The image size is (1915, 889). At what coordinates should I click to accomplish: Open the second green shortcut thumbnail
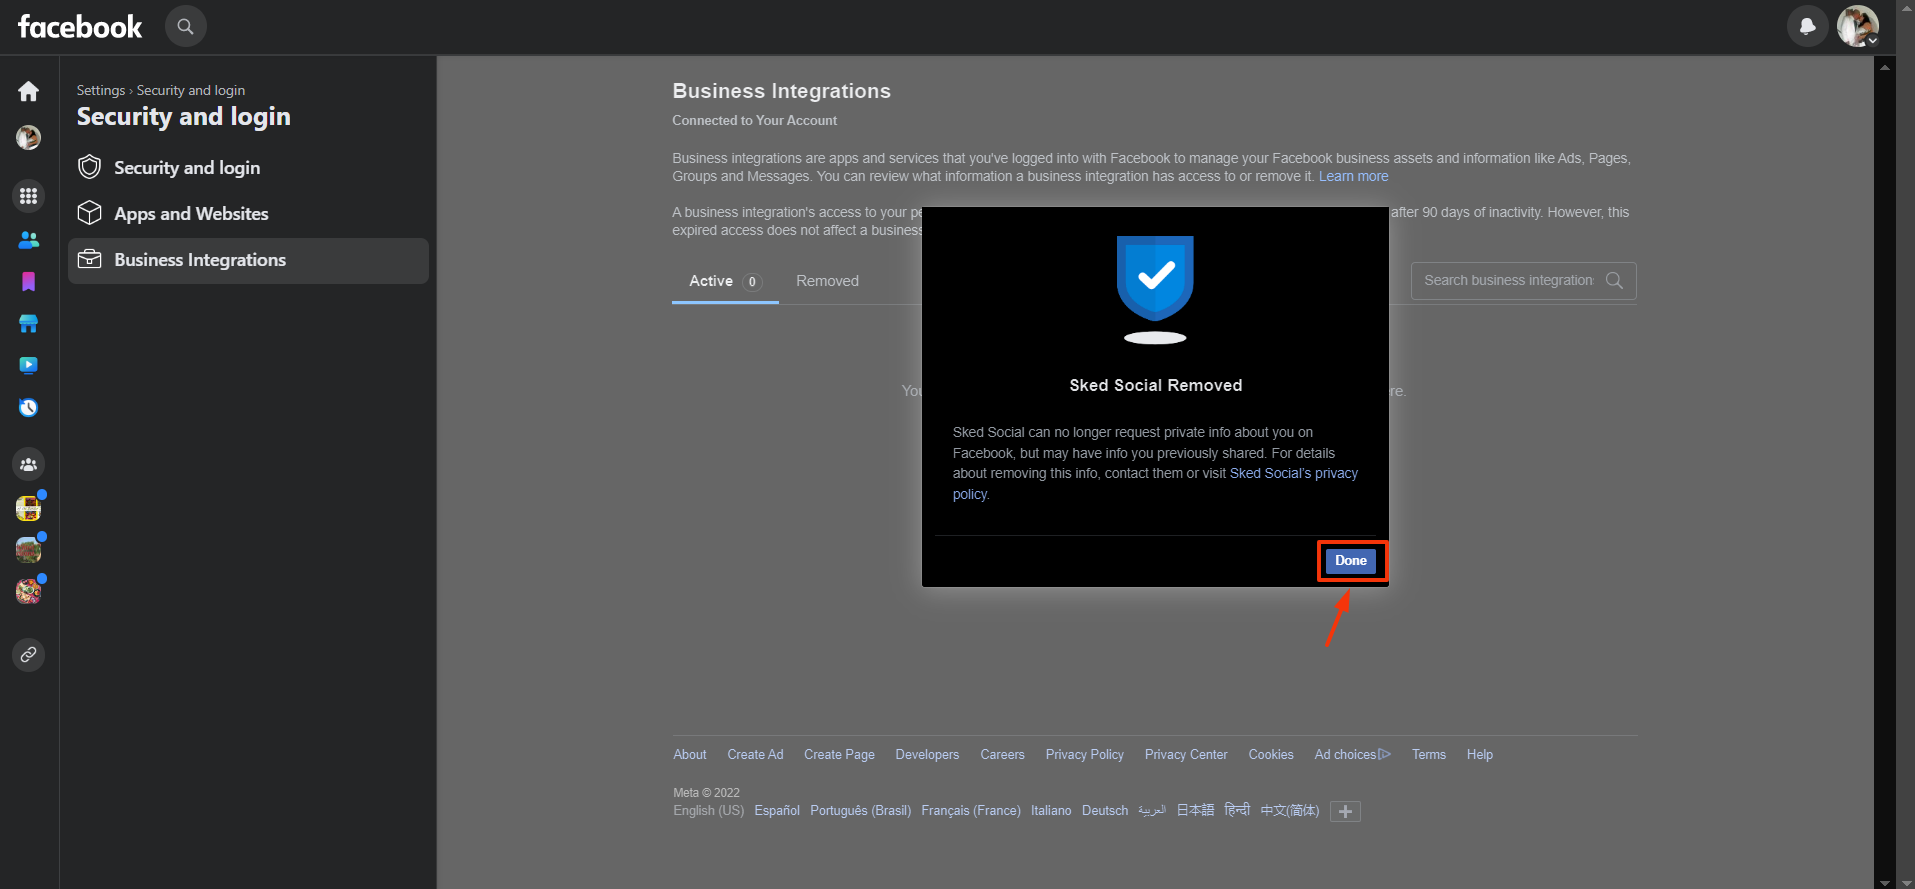tap(28, 550)
